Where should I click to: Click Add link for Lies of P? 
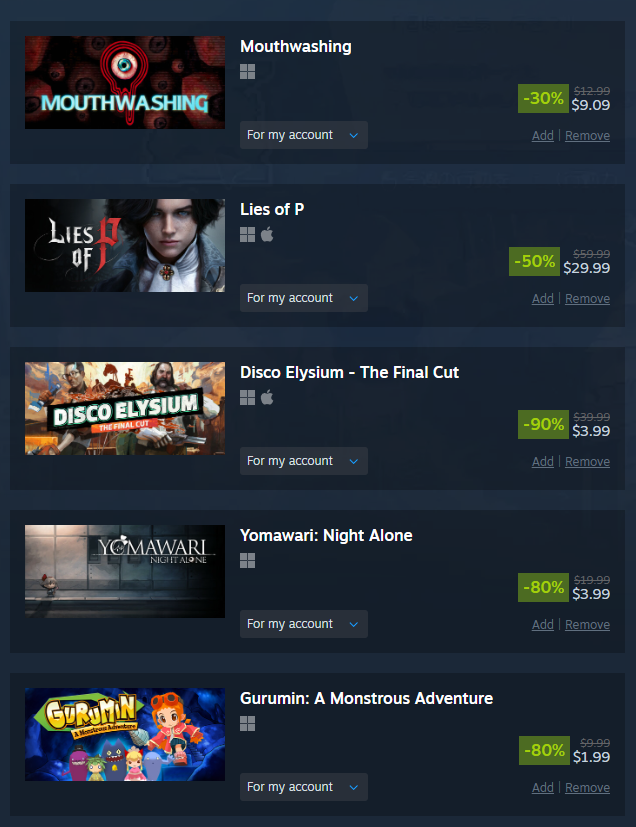click(543, 299)
